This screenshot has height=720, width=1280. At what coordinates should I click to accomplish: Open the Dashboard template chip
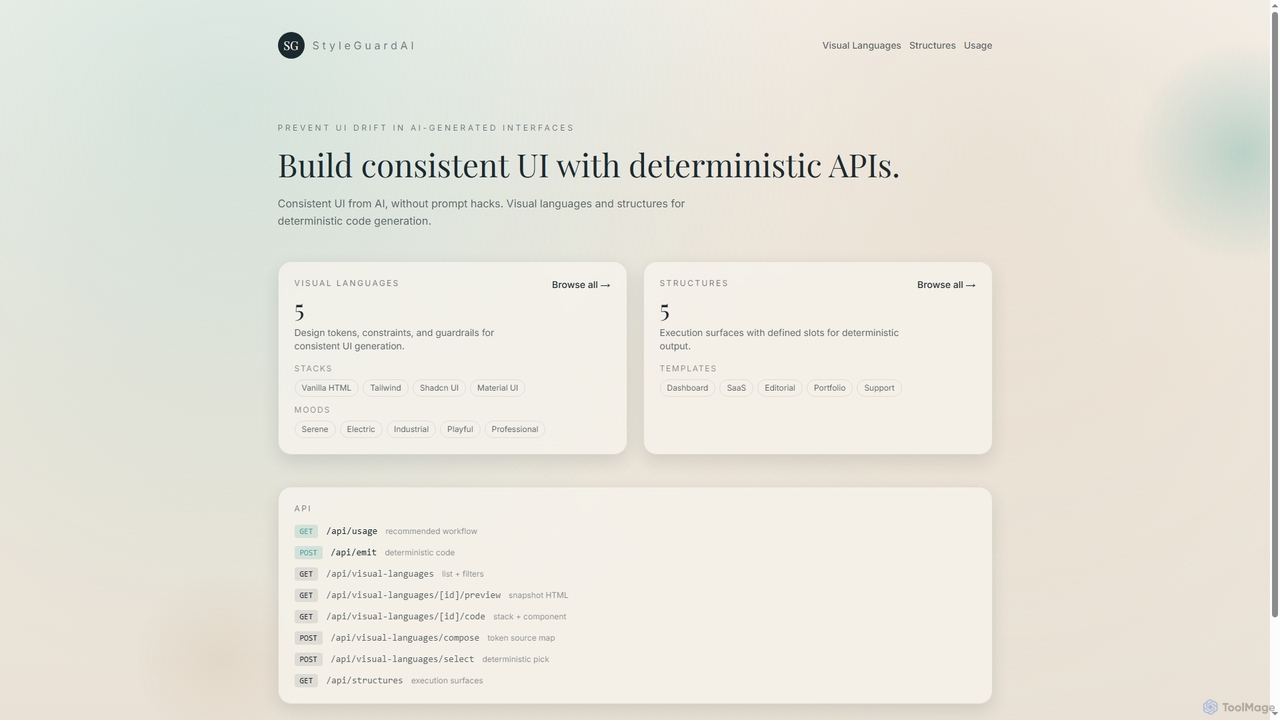(687, 388)
